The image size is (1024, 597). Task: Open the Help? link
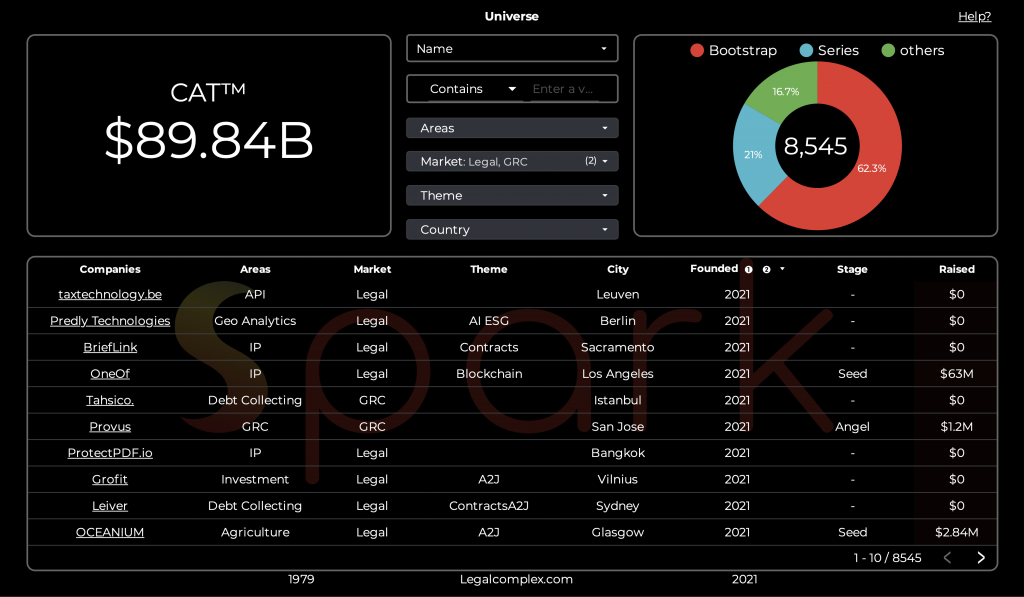click(x=974, y=16)
